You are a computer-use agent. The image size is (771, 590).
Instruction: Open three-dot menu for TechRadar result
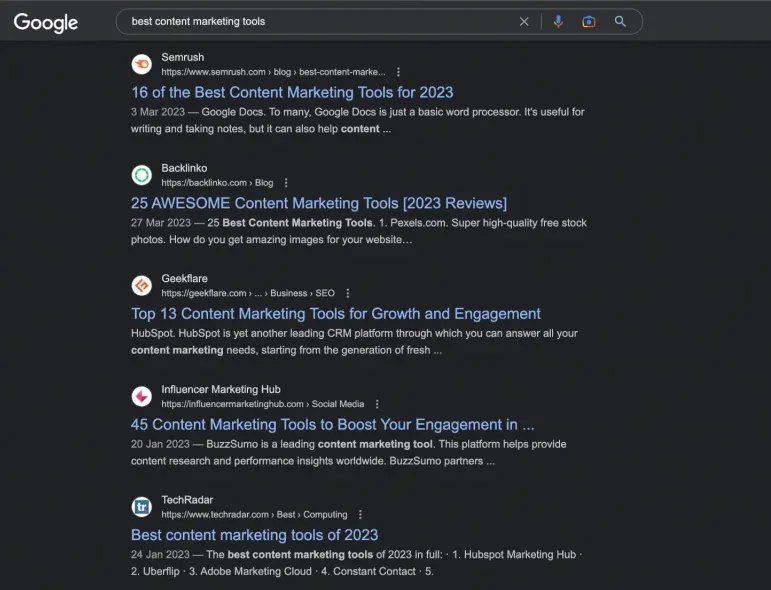click(360, 515)
